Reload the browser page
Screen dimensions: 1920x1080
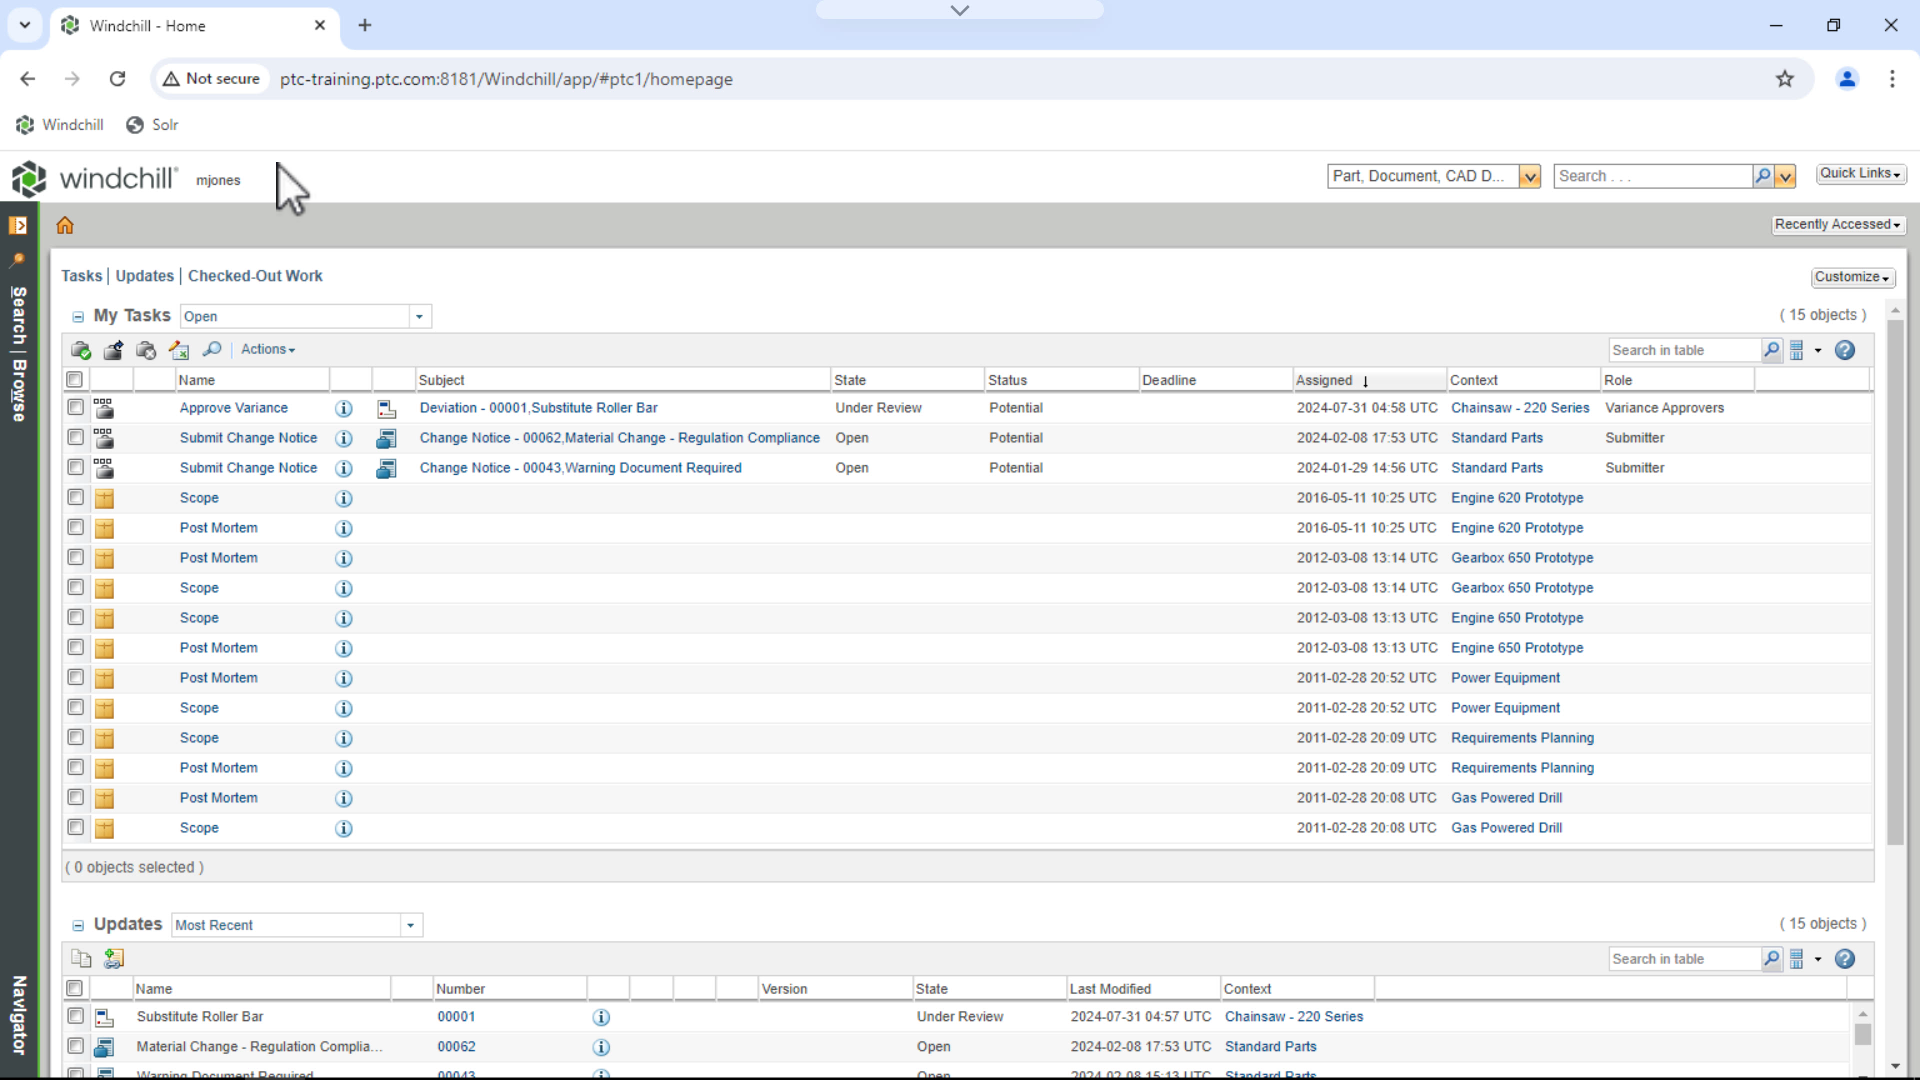[x=117, y=79]
